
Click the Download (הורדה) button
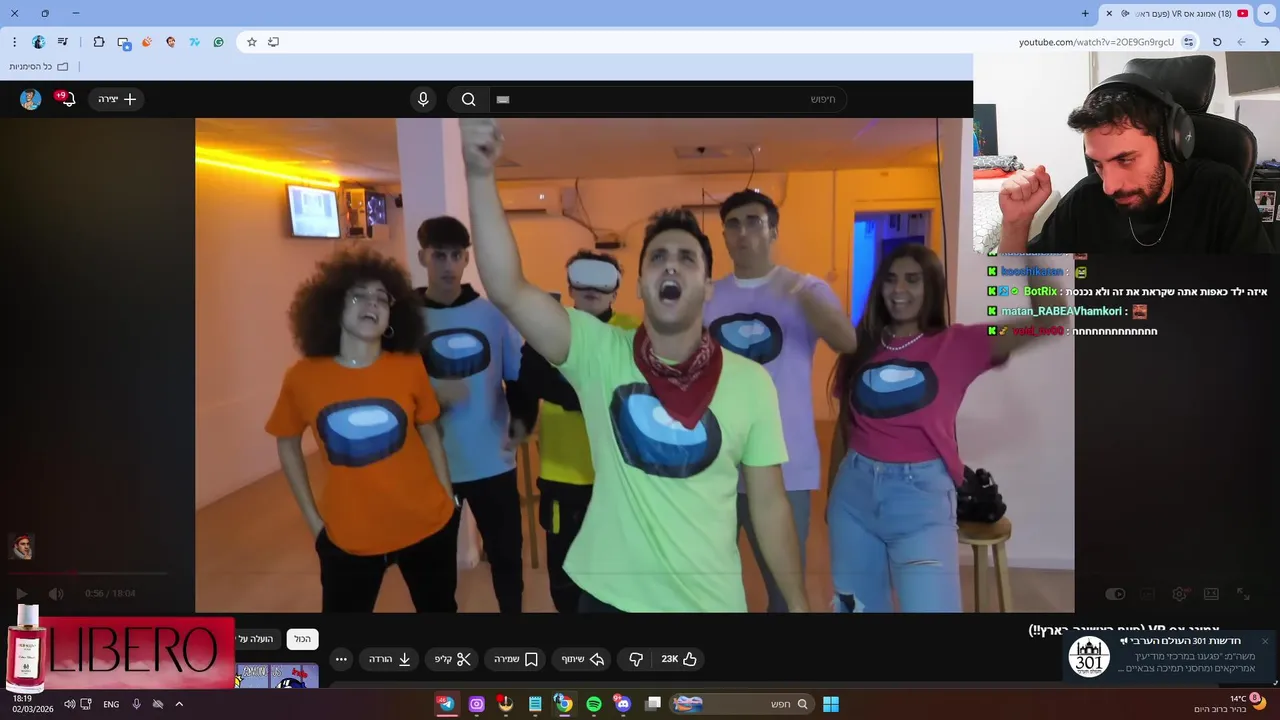(390, 659)
